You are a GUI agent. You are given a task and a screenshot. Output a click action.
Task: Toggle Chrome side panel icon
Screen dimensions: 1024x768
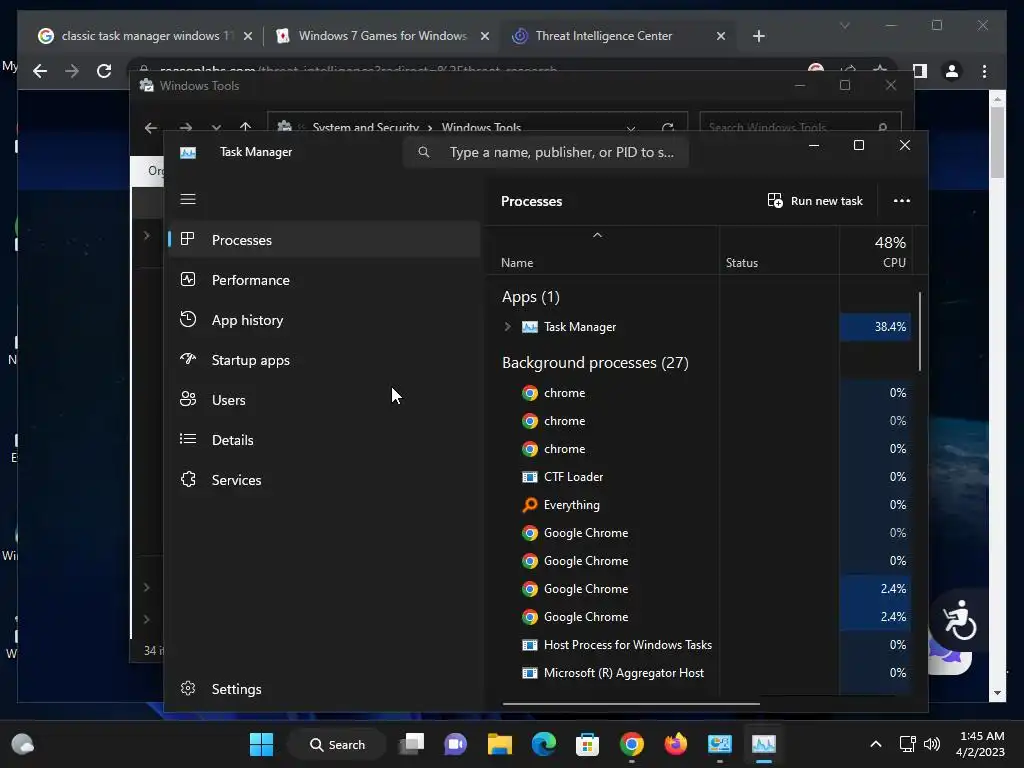(920, 71)
